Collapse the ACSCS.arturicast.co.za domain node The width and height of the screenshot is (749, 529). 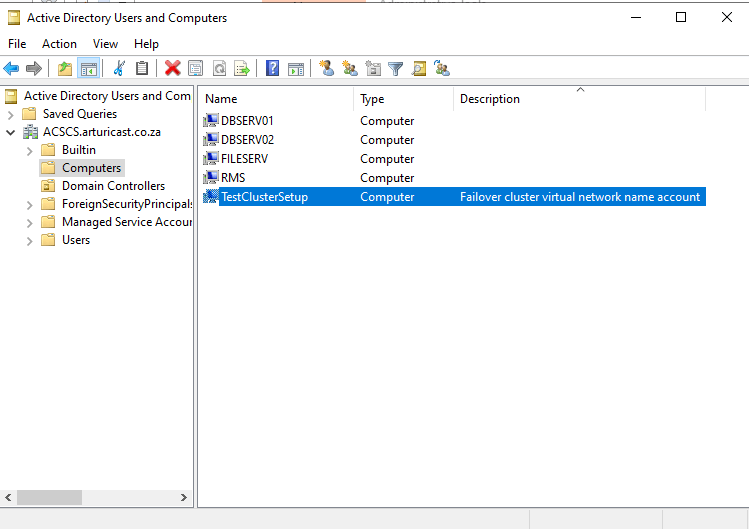click(11, 132)
